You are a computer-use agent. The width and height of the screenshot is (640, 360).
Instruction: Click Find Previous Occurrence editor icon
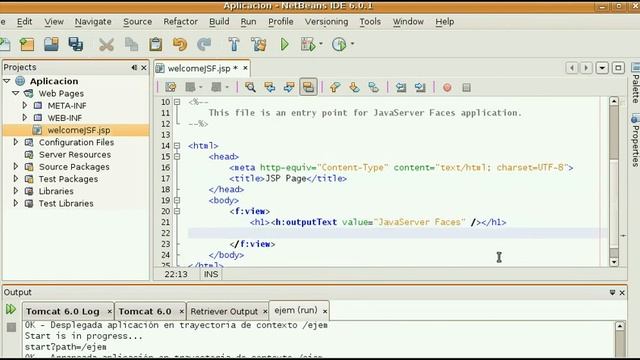270,87
